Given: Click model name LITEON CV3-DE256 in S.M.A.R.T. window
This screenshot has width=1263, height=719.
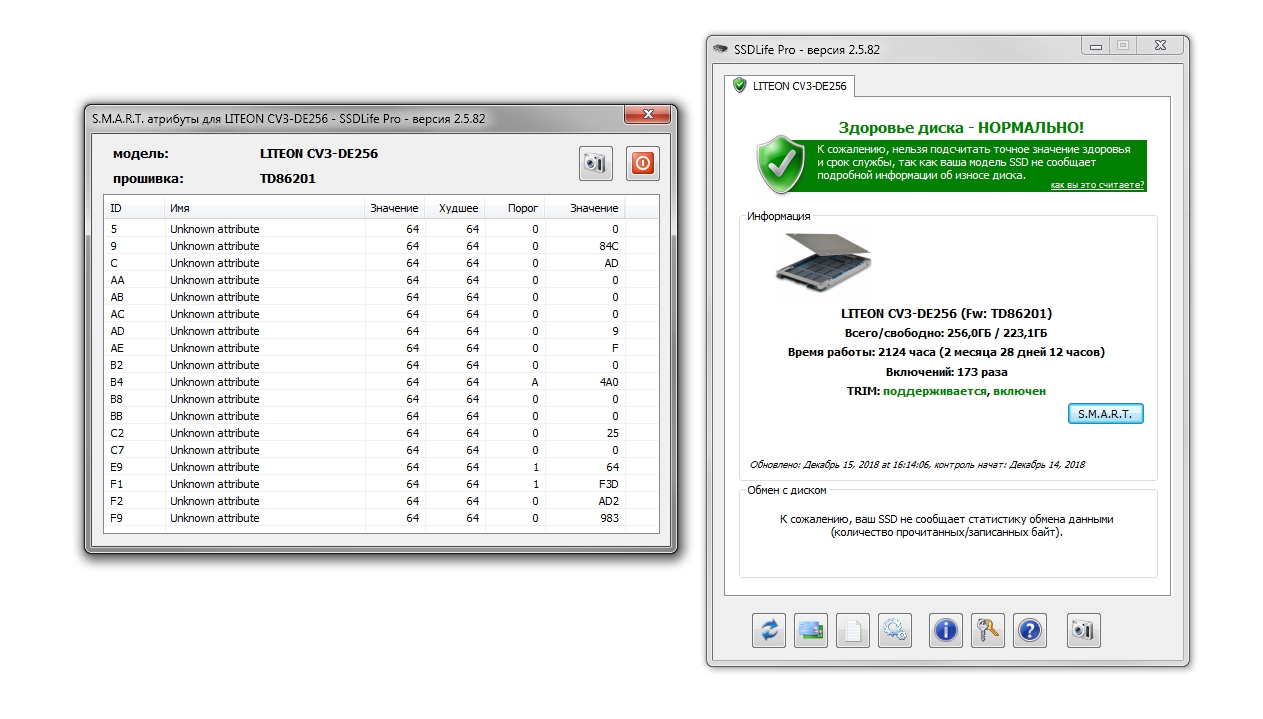Looking at the screenshot, I should pyautogui.click(x=318, y=154).
